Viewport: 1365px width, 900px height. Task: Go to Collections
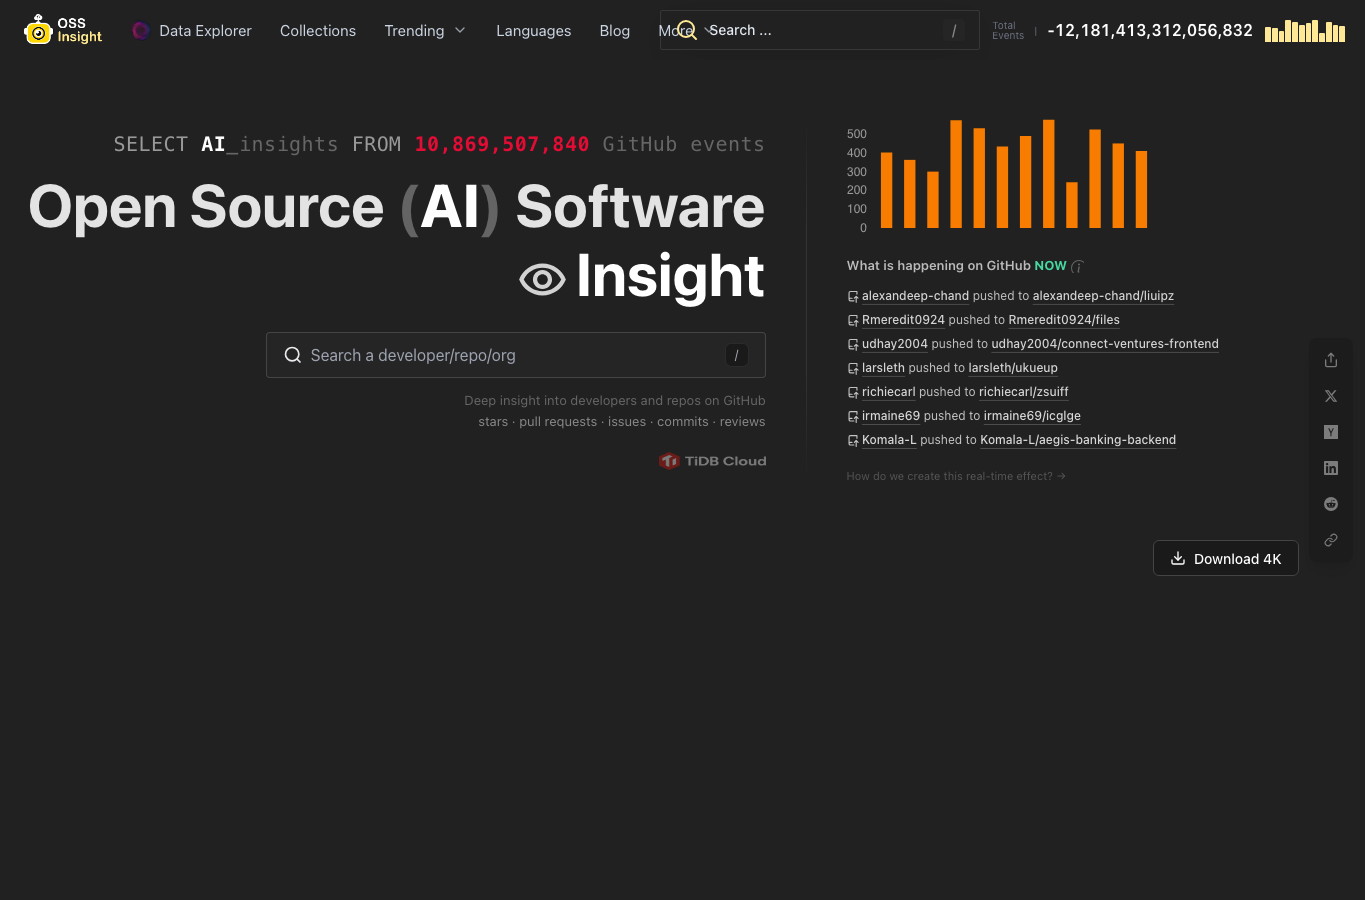tap(318, 31)
